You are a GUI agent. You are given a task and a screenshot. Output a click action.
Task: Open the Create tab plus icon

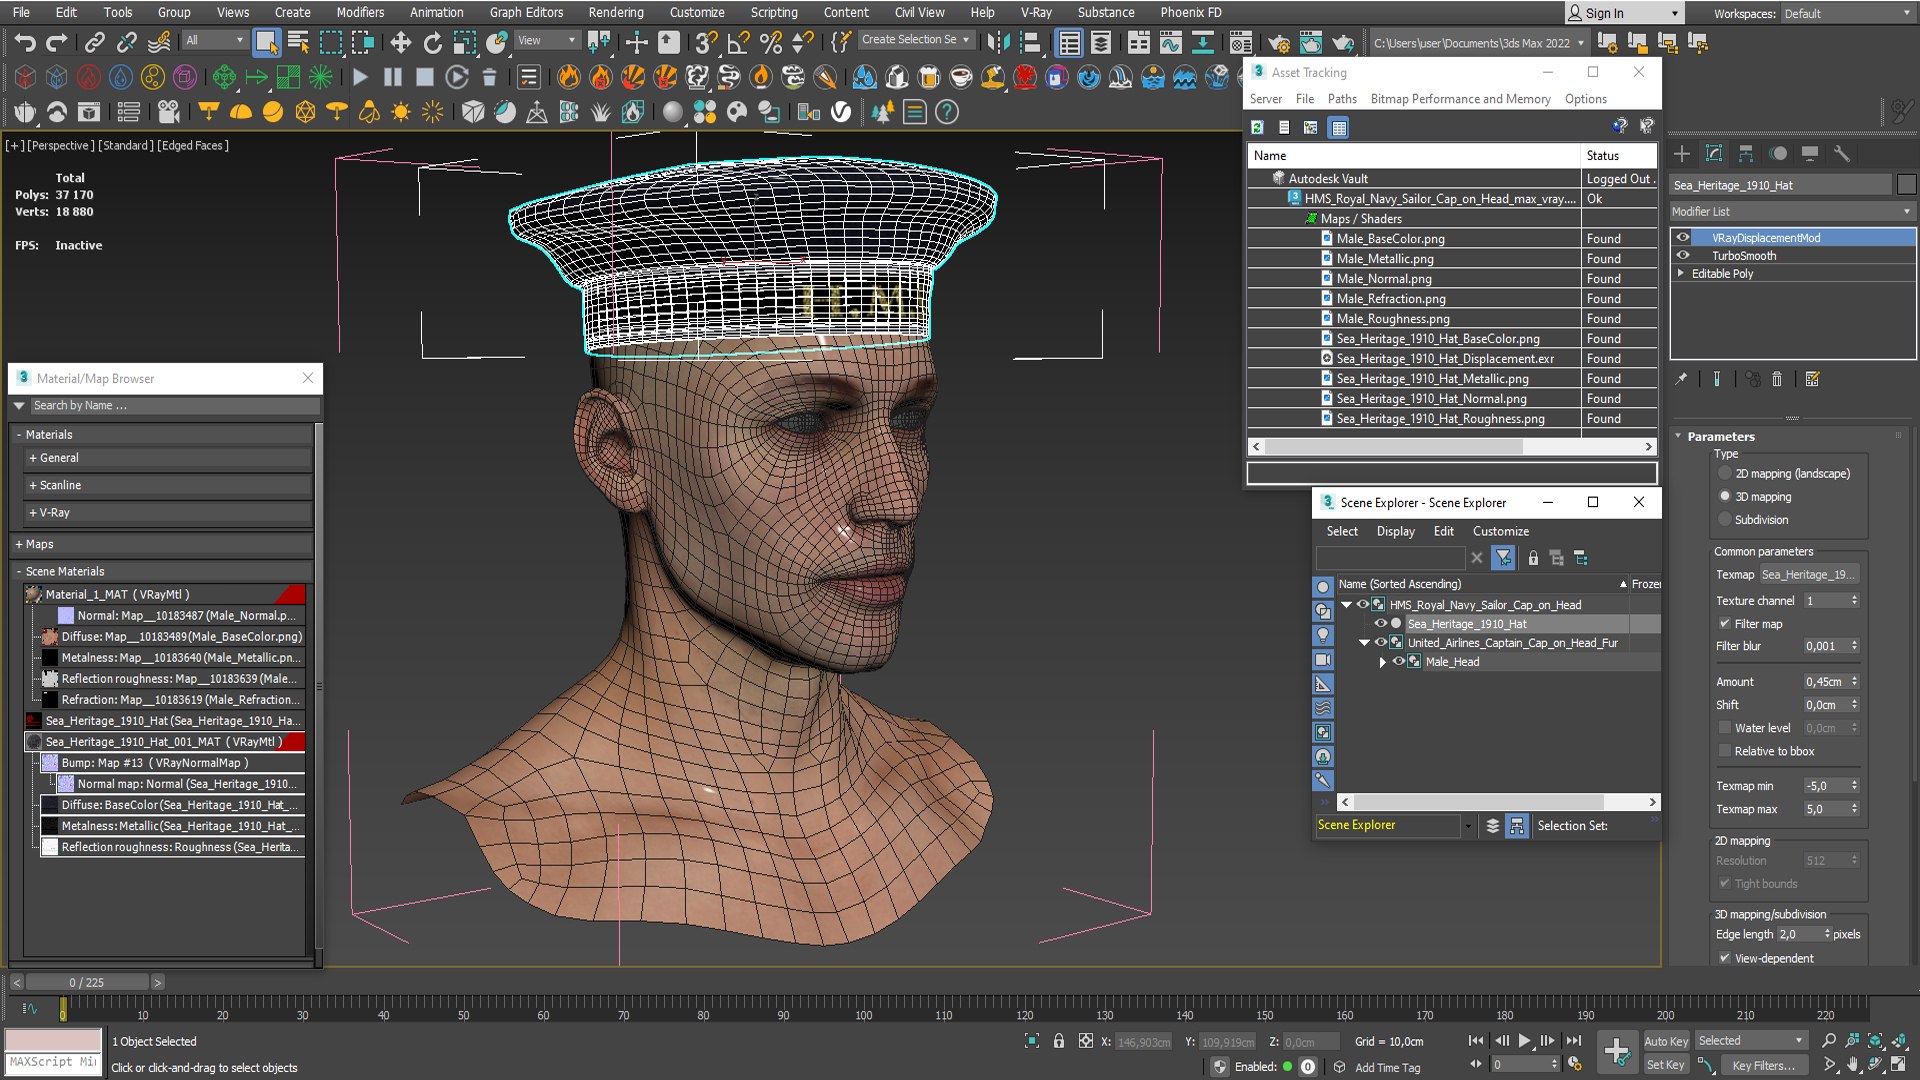tap(1682, 153)
